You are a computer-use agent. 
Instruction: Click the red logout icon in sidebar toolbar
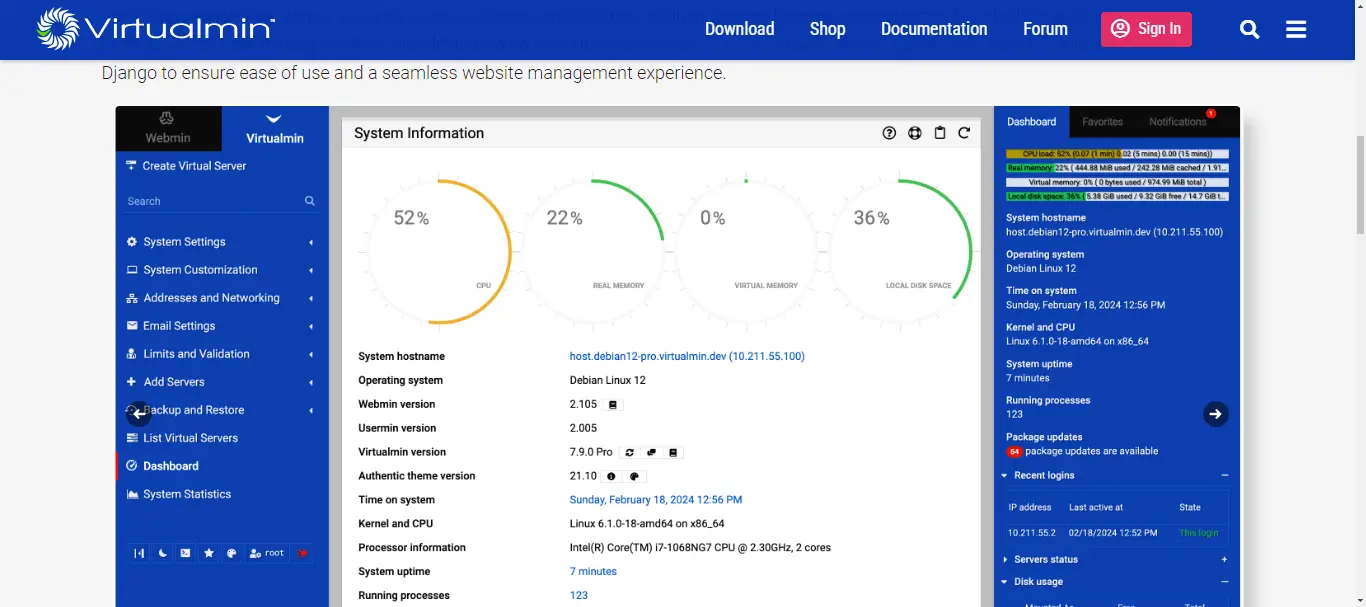[x=302, y=553]
